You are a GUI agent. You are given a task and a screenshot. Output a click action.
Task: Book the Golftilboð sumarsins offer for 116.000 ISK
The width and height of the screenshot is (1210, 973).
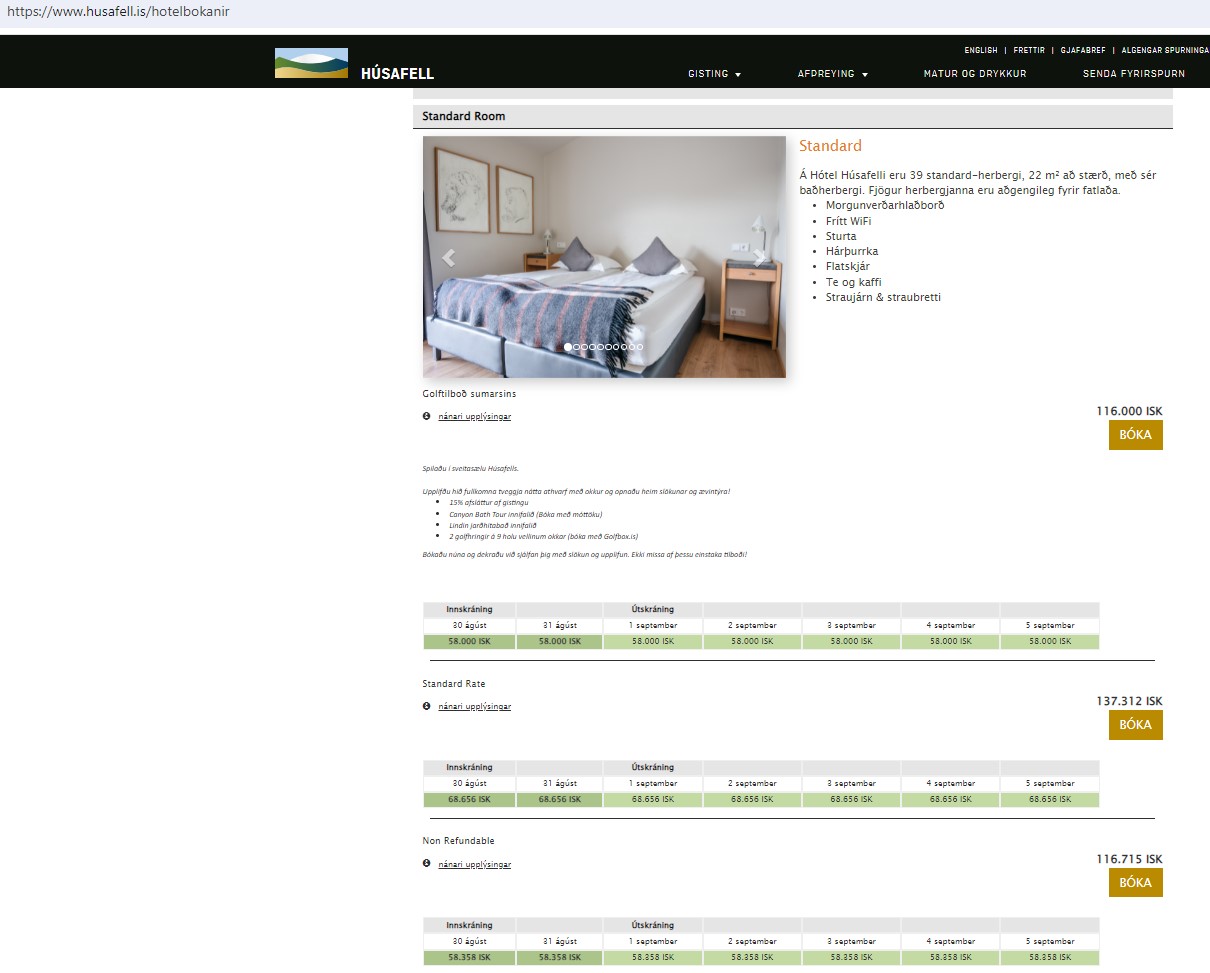click(x=1135, y=435)
